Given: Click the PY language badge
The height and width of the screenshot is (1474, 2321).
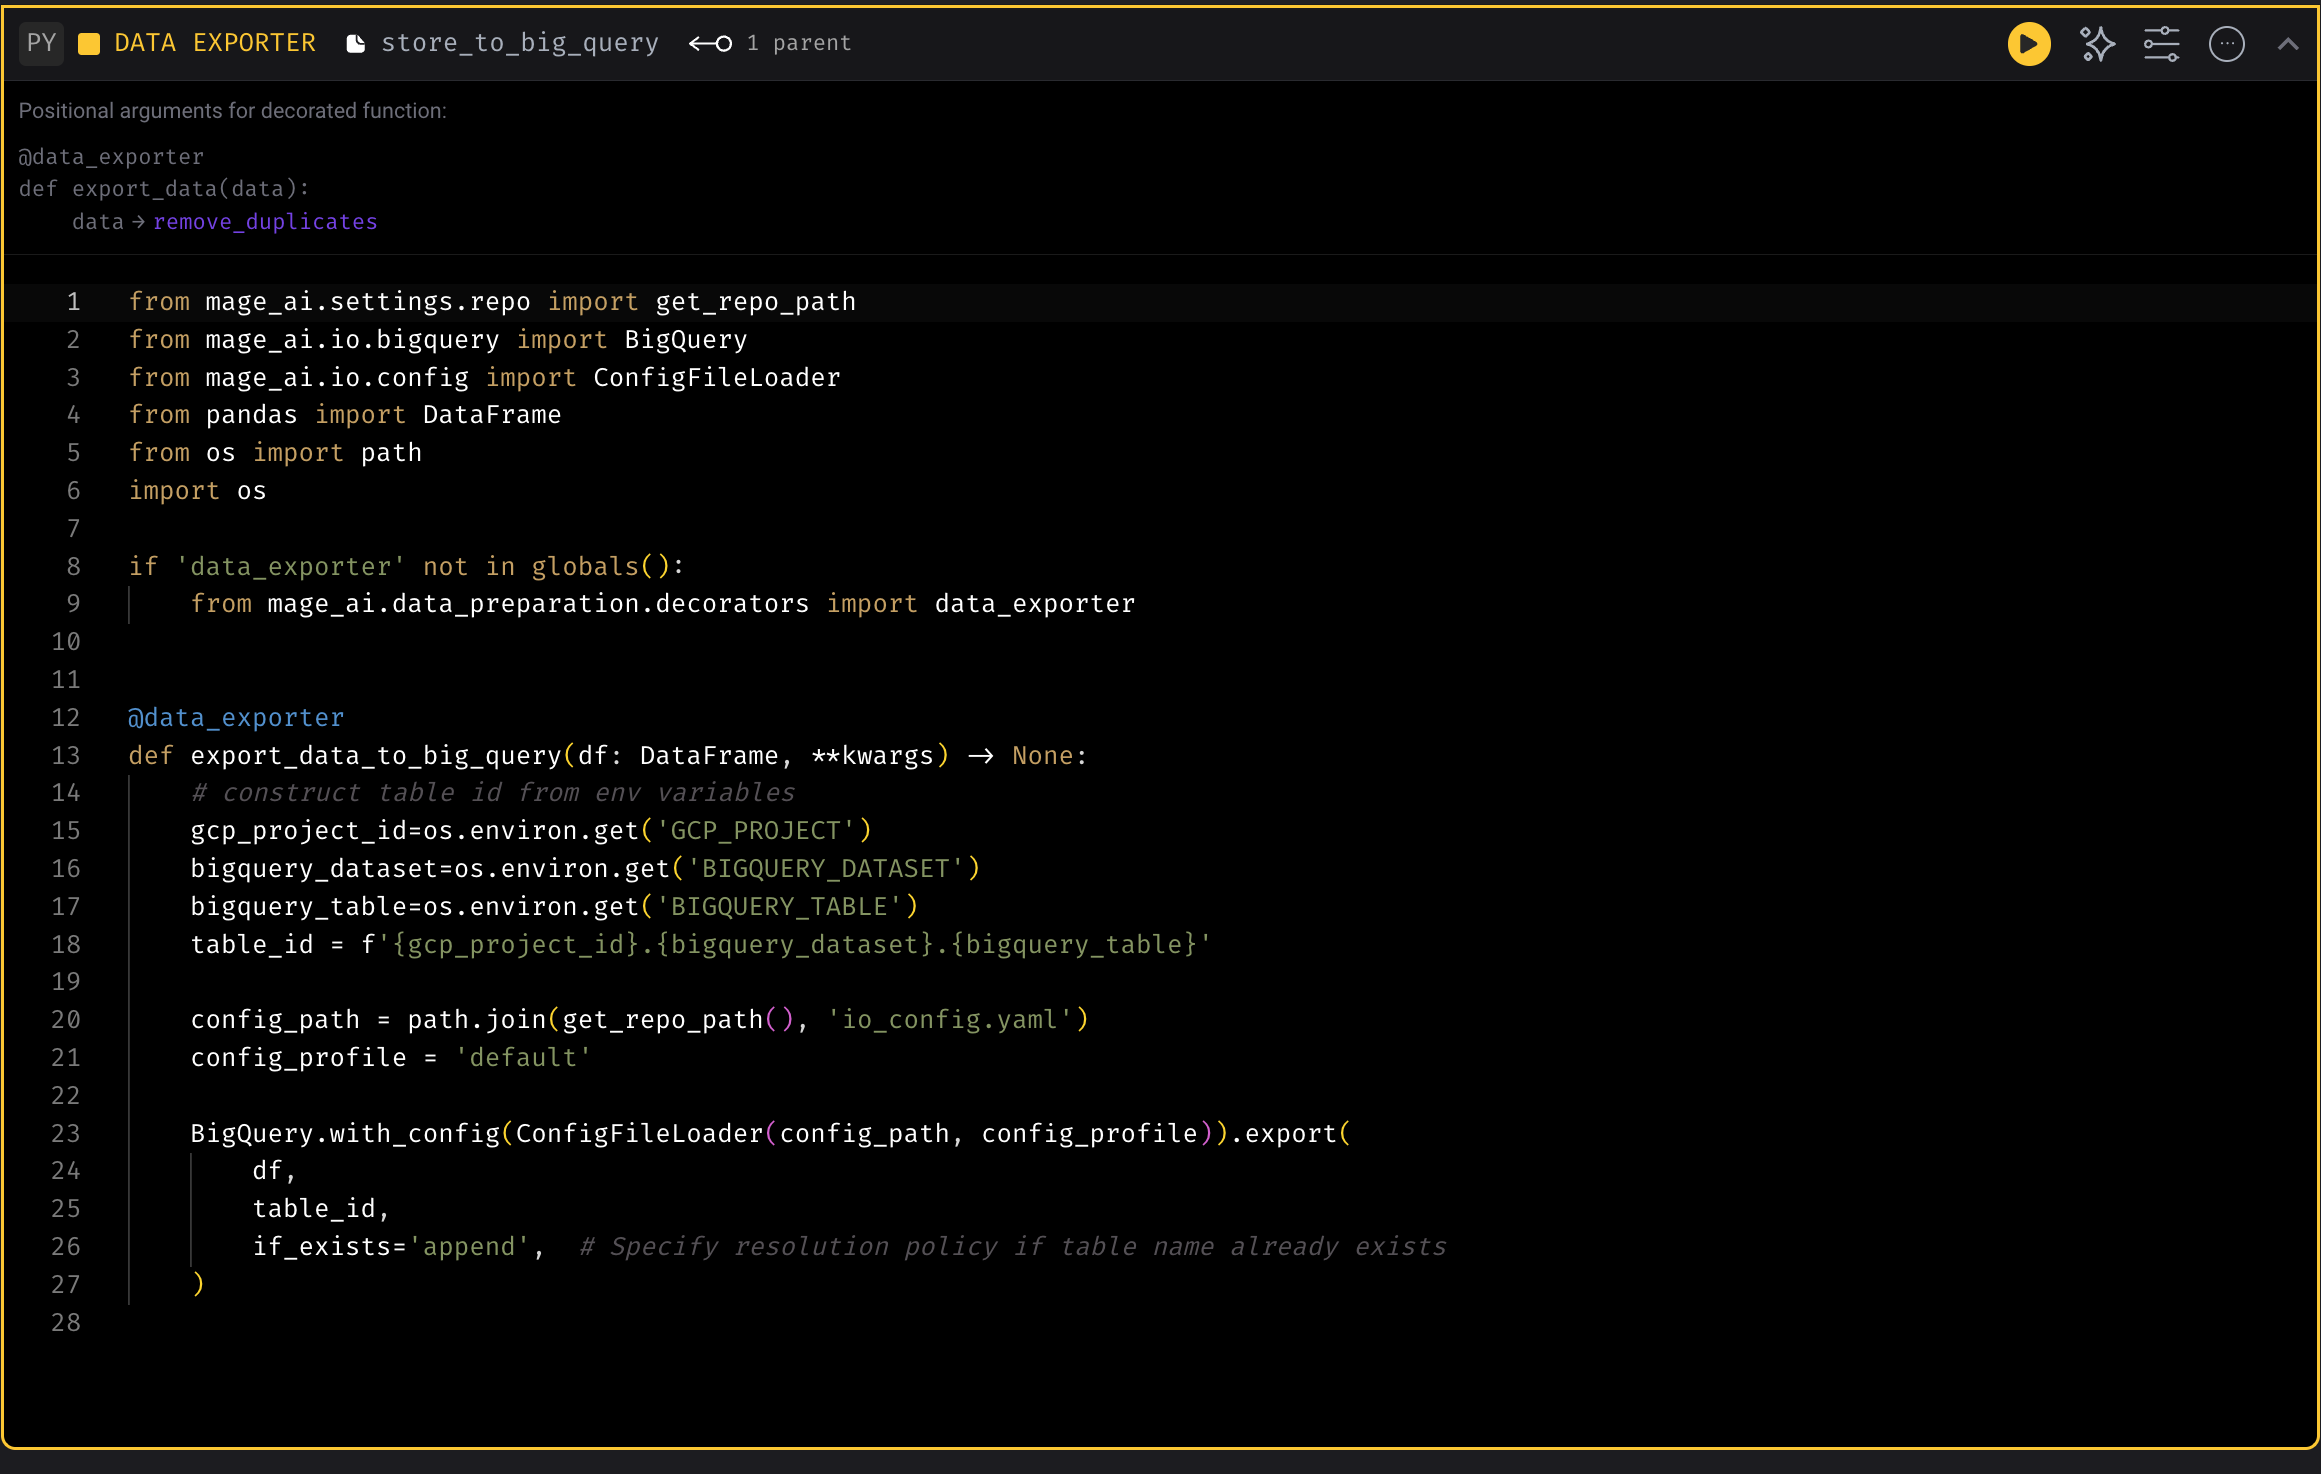Looking at the screenshot, I should click(x=41, y=43).
